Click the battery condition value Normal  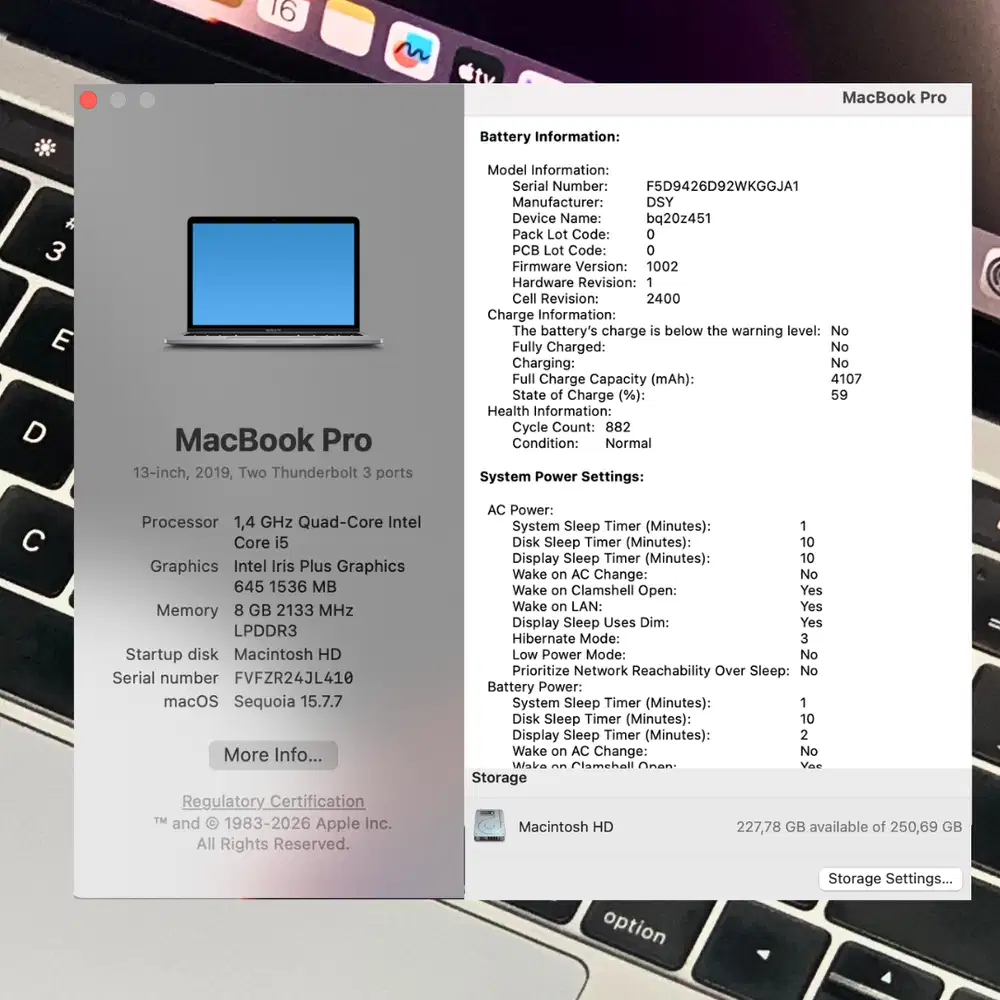point(628,443)
